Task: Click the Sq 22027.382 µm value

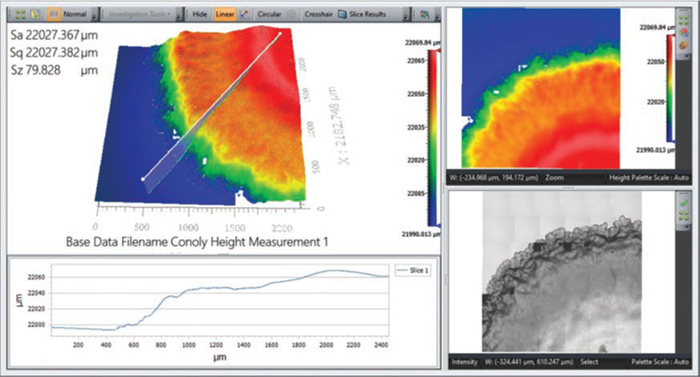Action: [x=54, y=53]
